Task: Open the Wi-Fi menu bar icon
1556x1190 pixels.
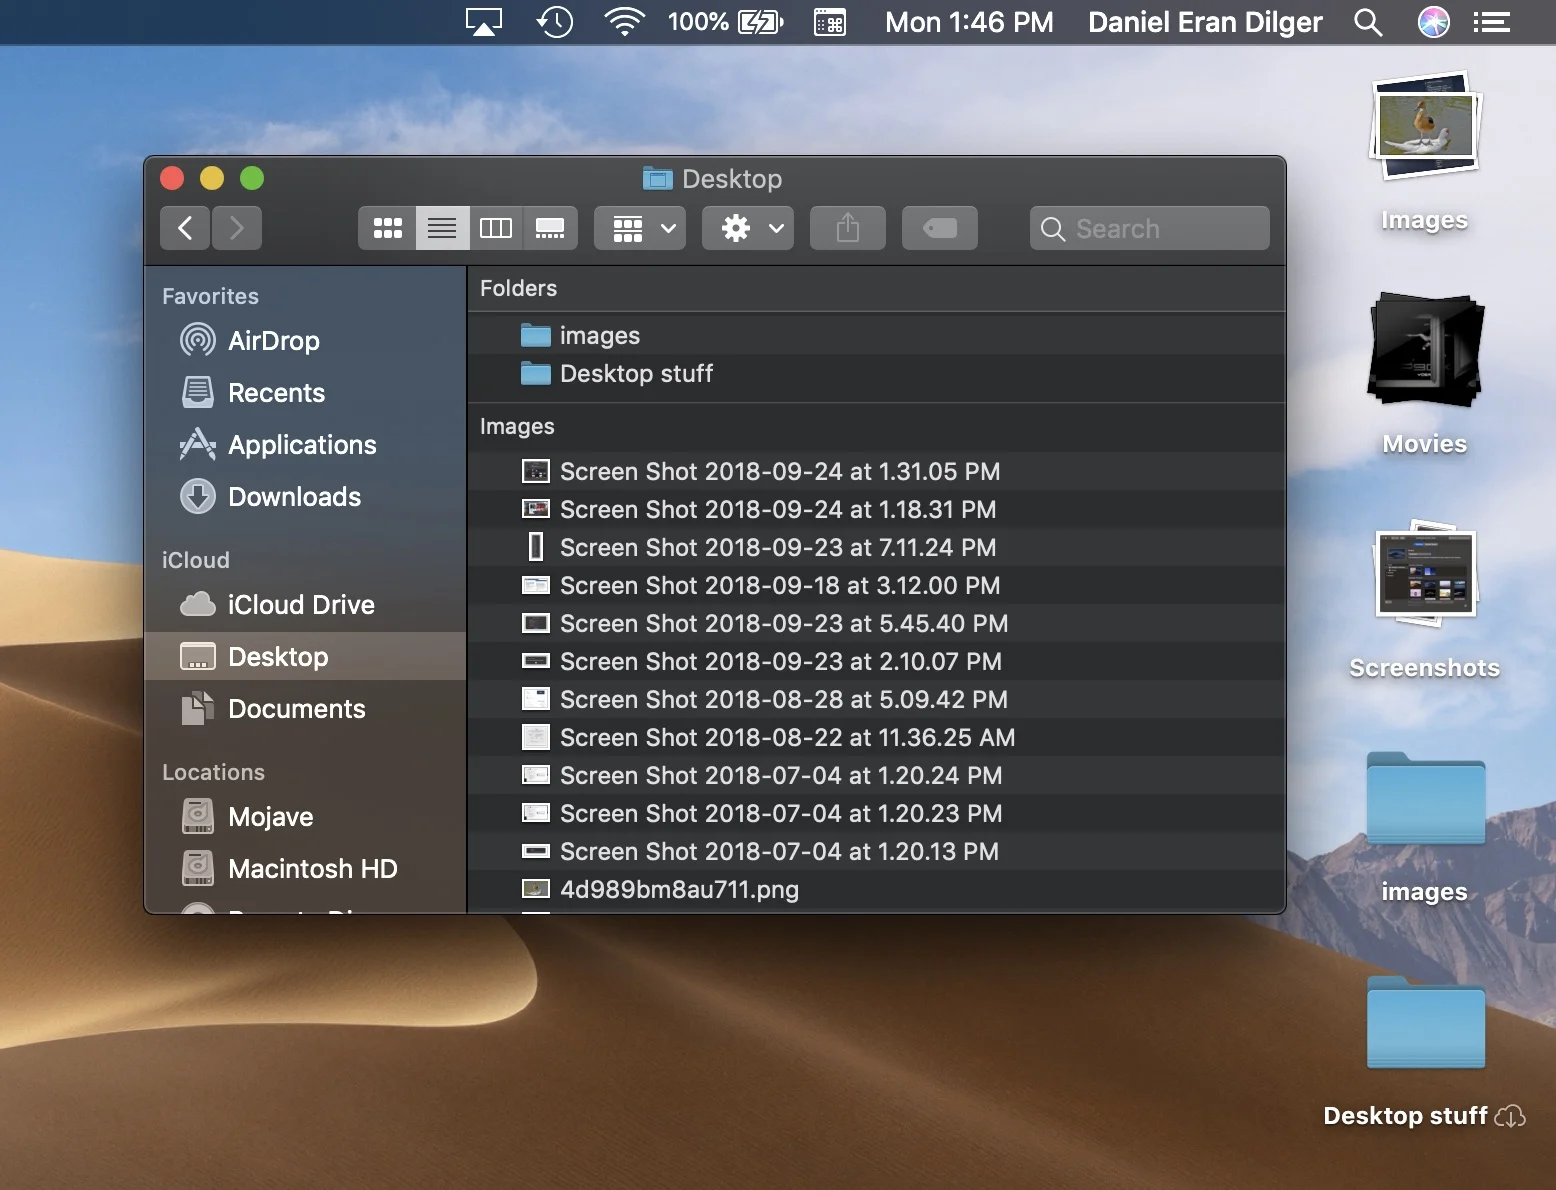Action: (x=624, y=22)
